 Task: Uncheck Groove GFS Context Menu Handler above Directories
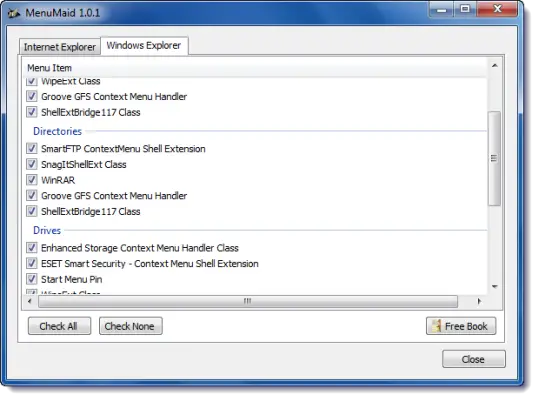click(32, 96)
